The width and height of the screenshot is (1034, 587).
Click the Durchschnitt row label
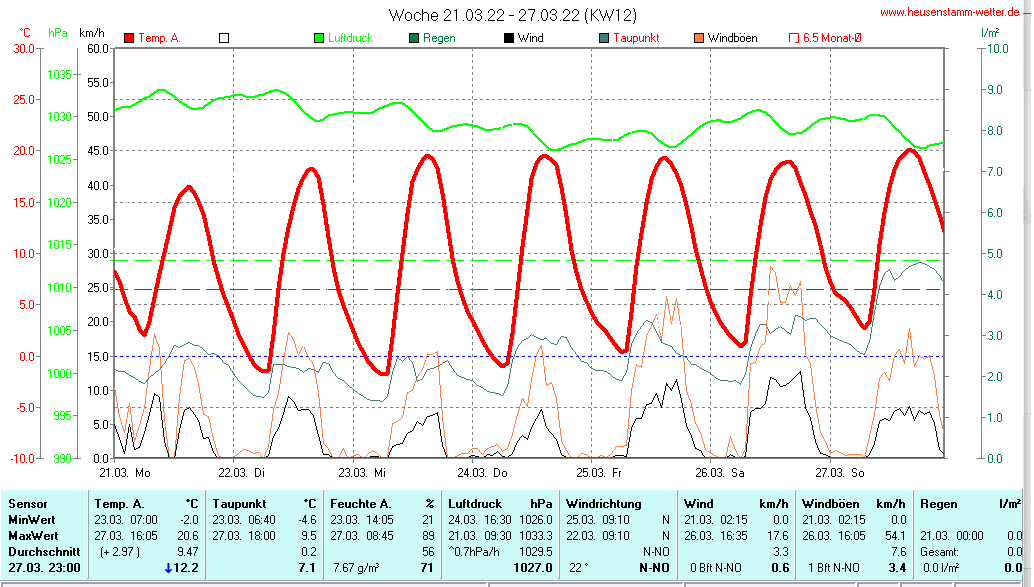[42, 551]
